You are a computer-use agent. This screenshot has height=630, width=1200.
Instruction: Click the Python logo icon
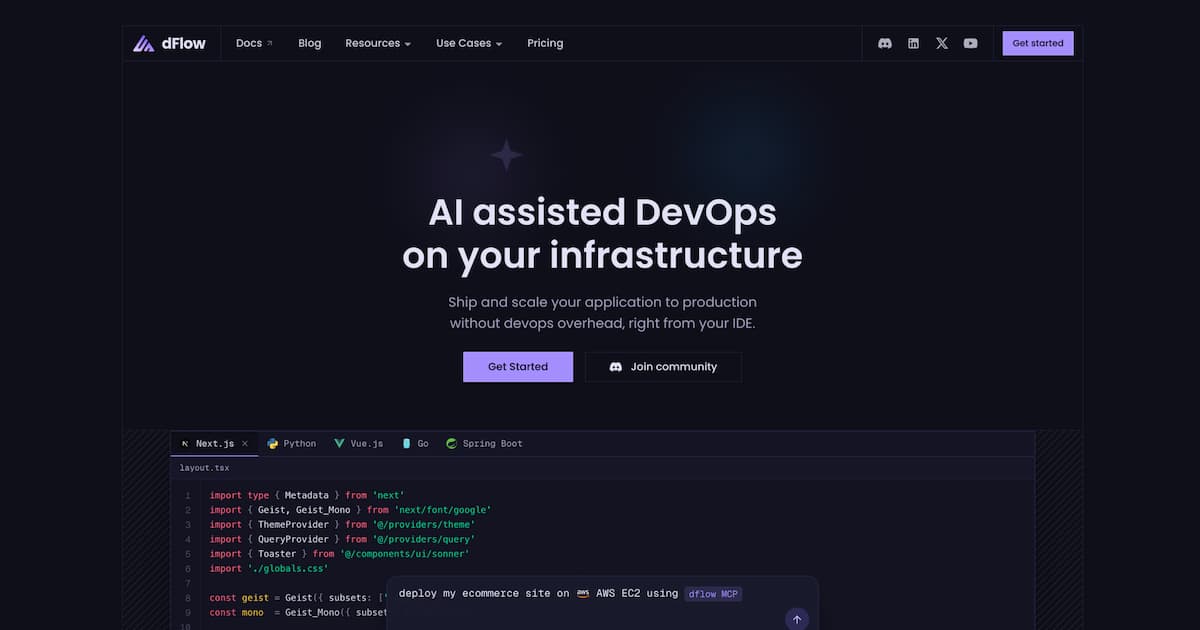click(x=272, y=444)
